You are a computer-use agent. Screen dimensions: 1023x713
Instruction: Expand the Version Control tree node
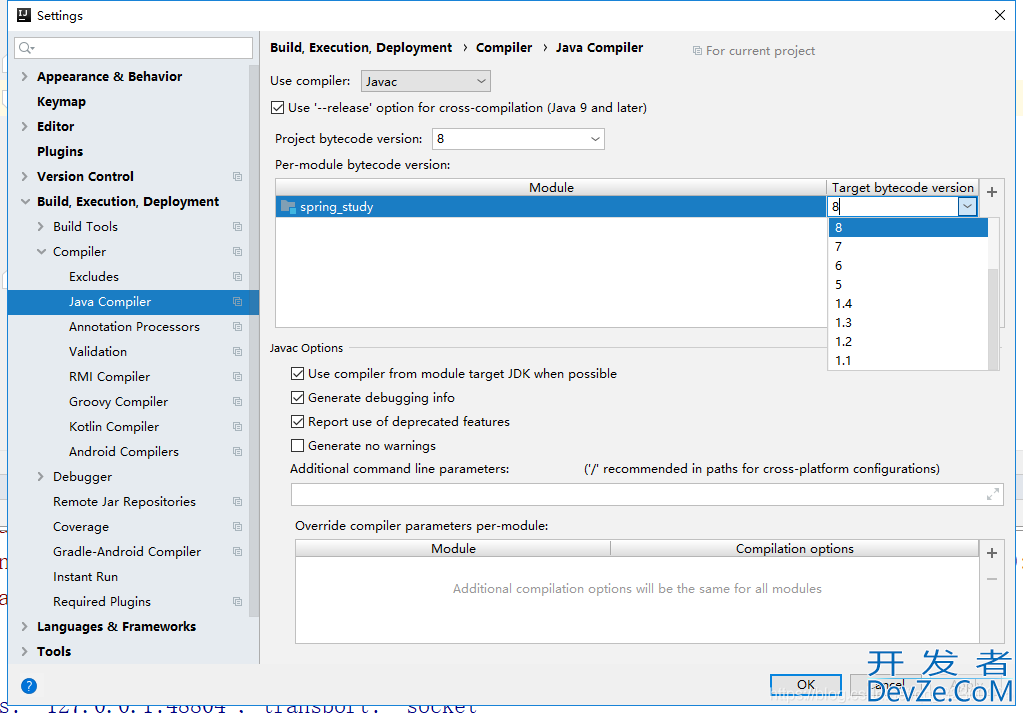tap(24, 177)
